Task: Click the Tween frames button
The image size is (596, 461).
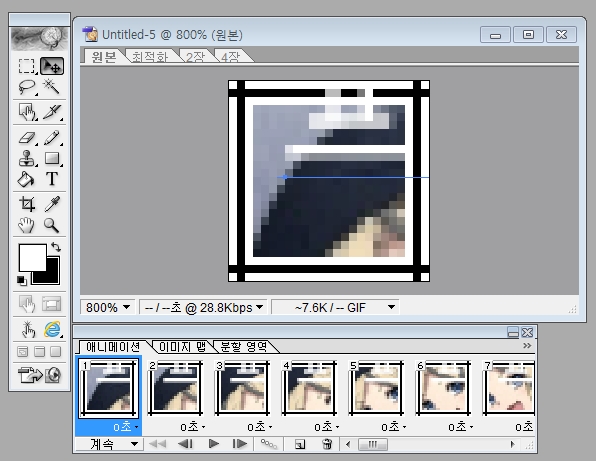Action: point(269,444)
